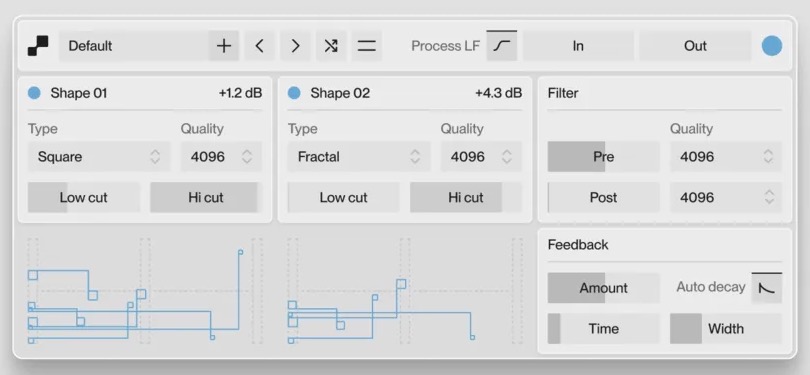Viewport: 810px width, 375px height.
Task: Click the Shape 02 waveform graph display
Action: pos(405,291)
